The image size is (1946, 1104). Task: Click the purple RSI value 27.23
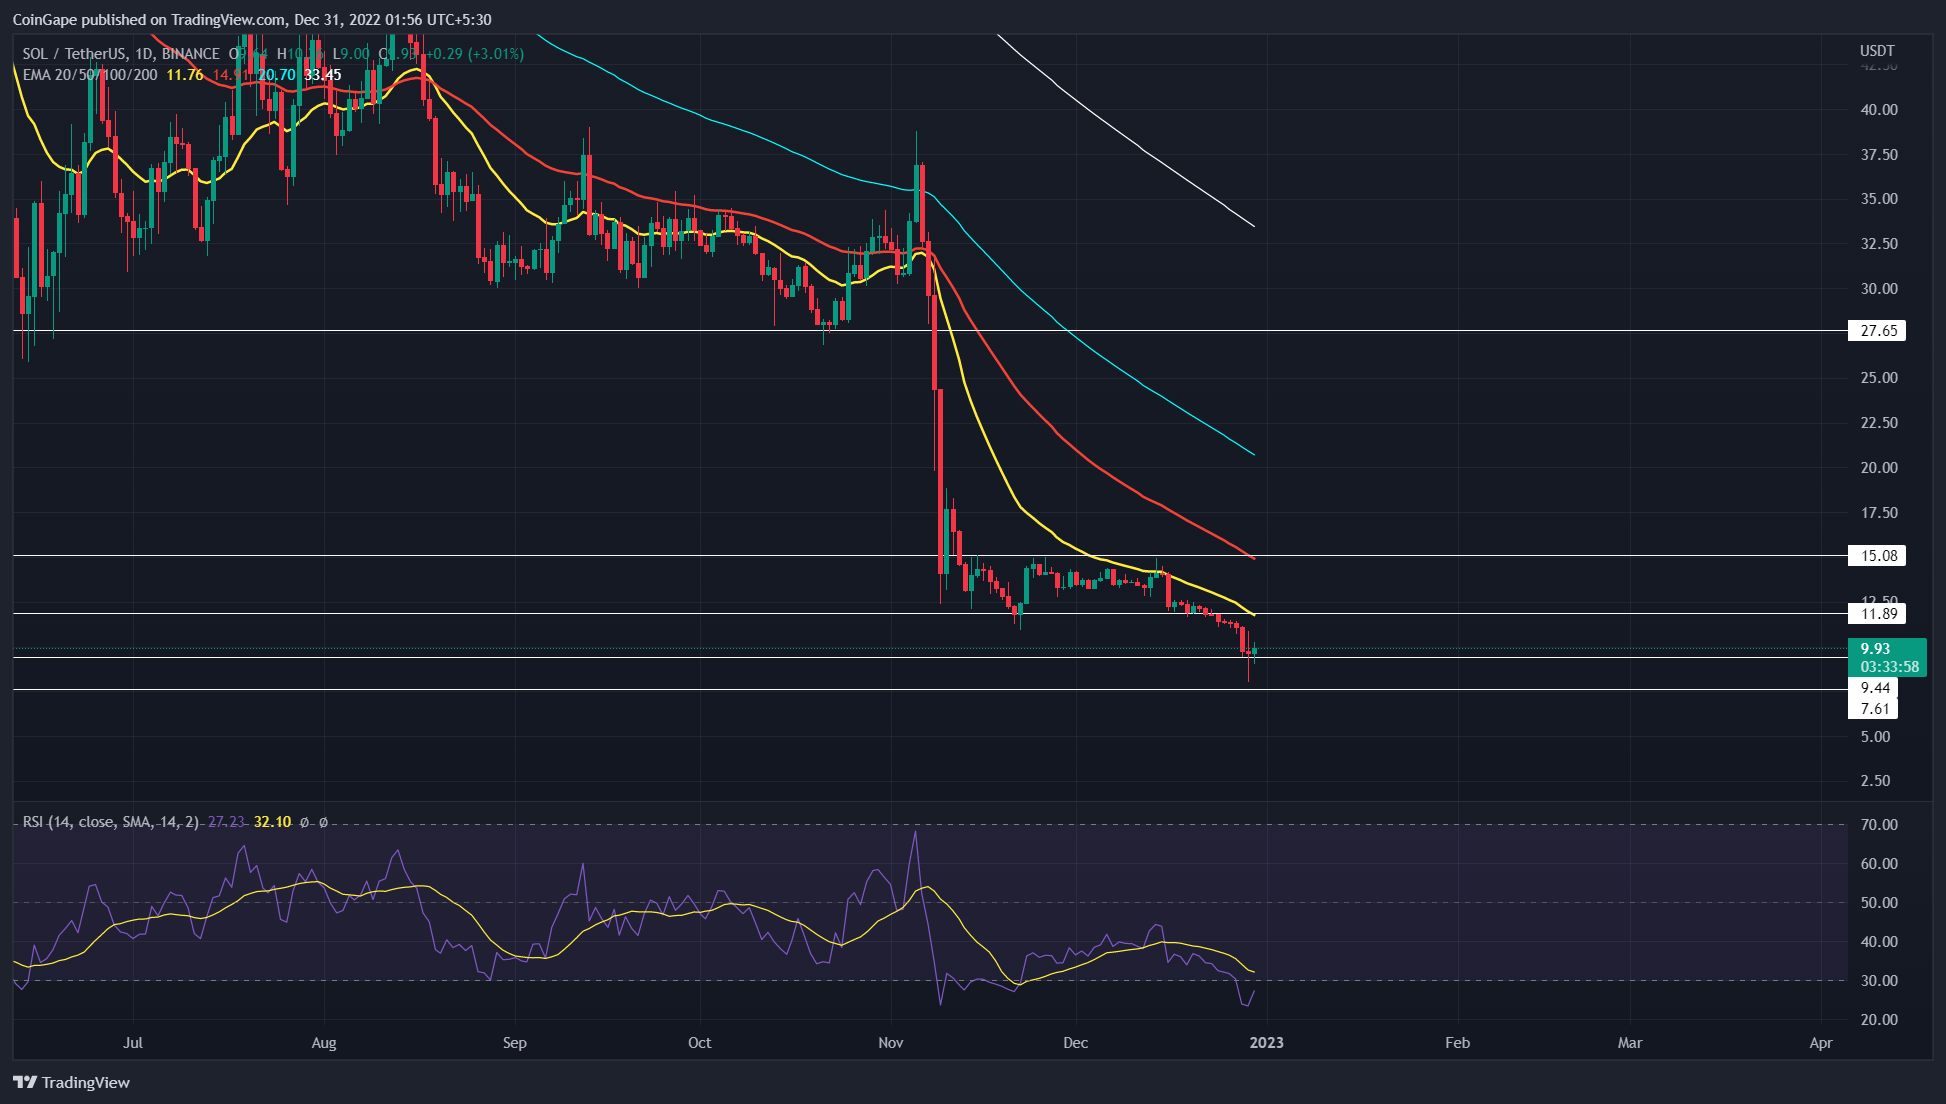click(226, 822)
